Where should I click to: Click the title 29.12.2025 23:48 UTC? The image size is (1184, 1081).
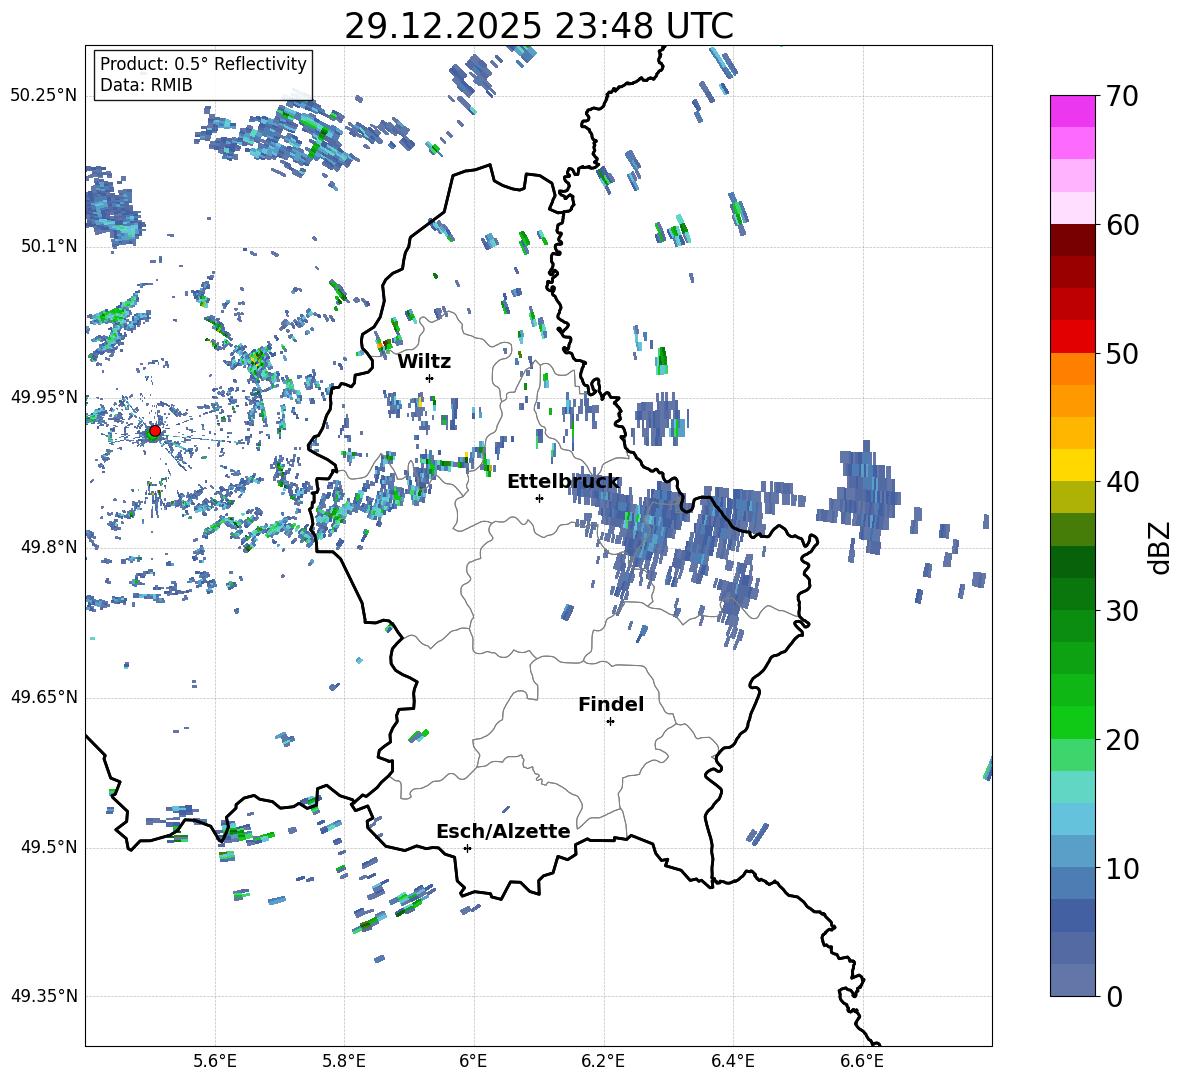tap(539, 26)
